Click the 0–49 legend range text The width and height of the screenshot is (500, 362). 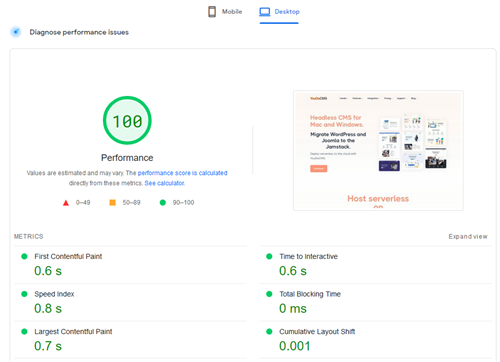[83, 203]
